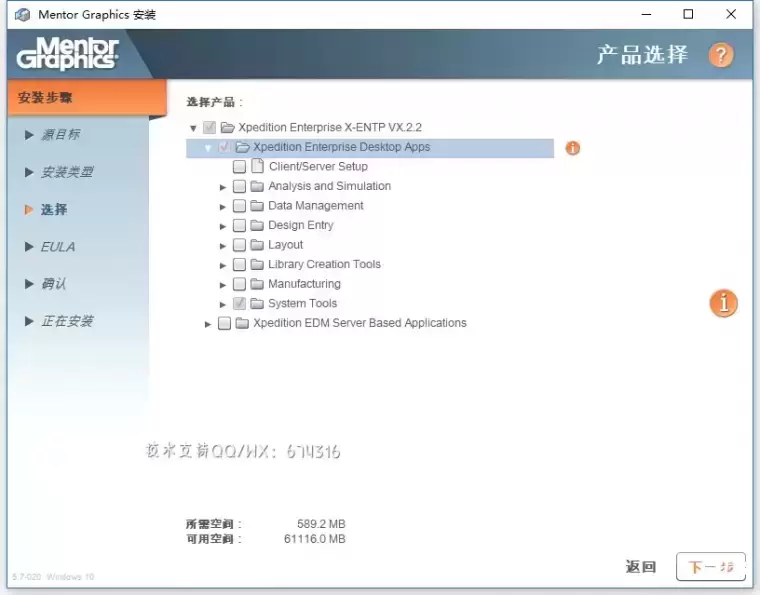Select the Library Creation Tools row text
The height and width of the screenshot is (595, 760).
click(324, 264)
